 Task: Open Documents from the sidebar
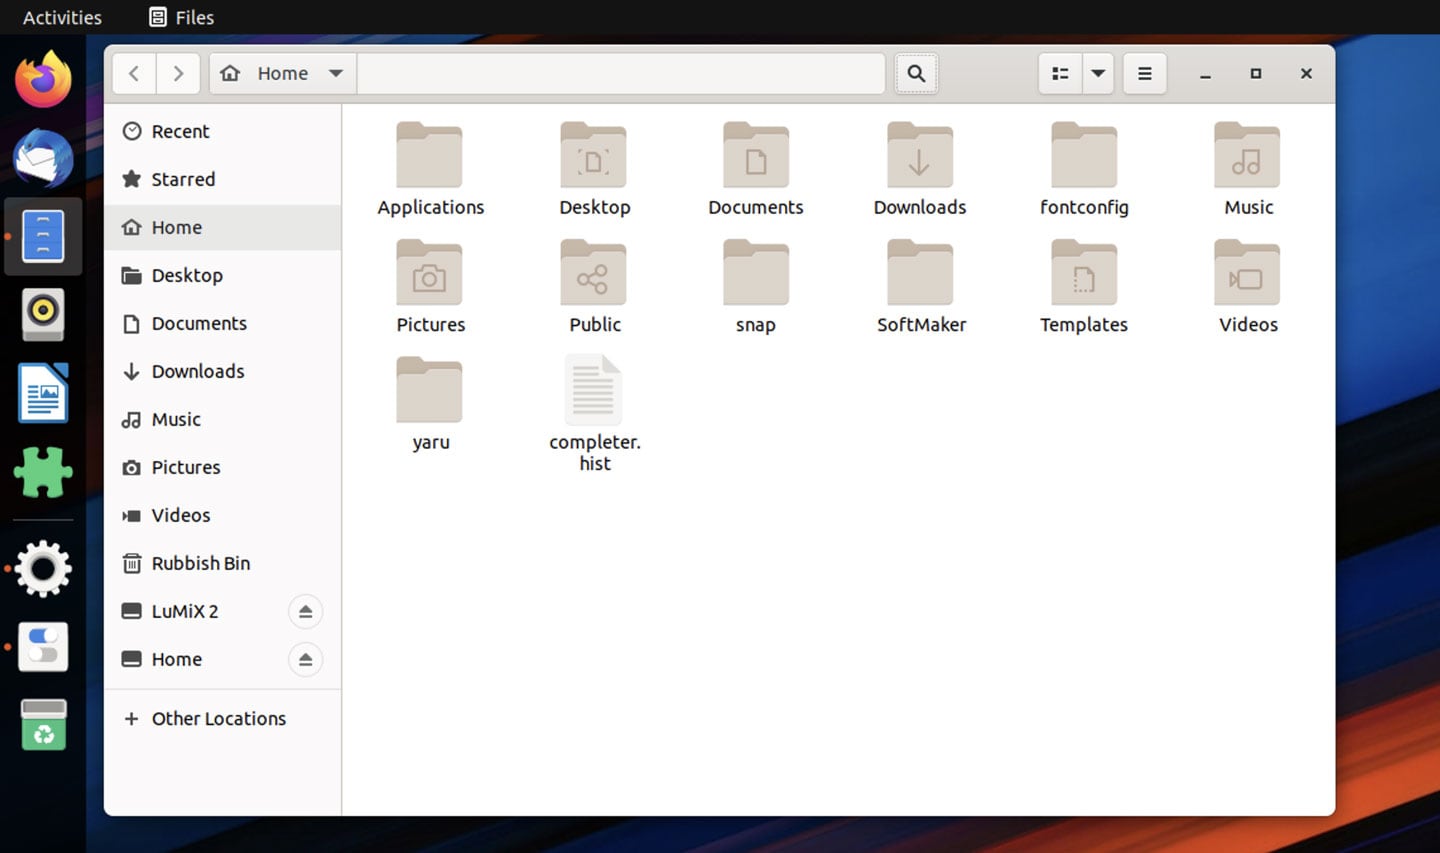pyautogui.click(x=222, y=323)
